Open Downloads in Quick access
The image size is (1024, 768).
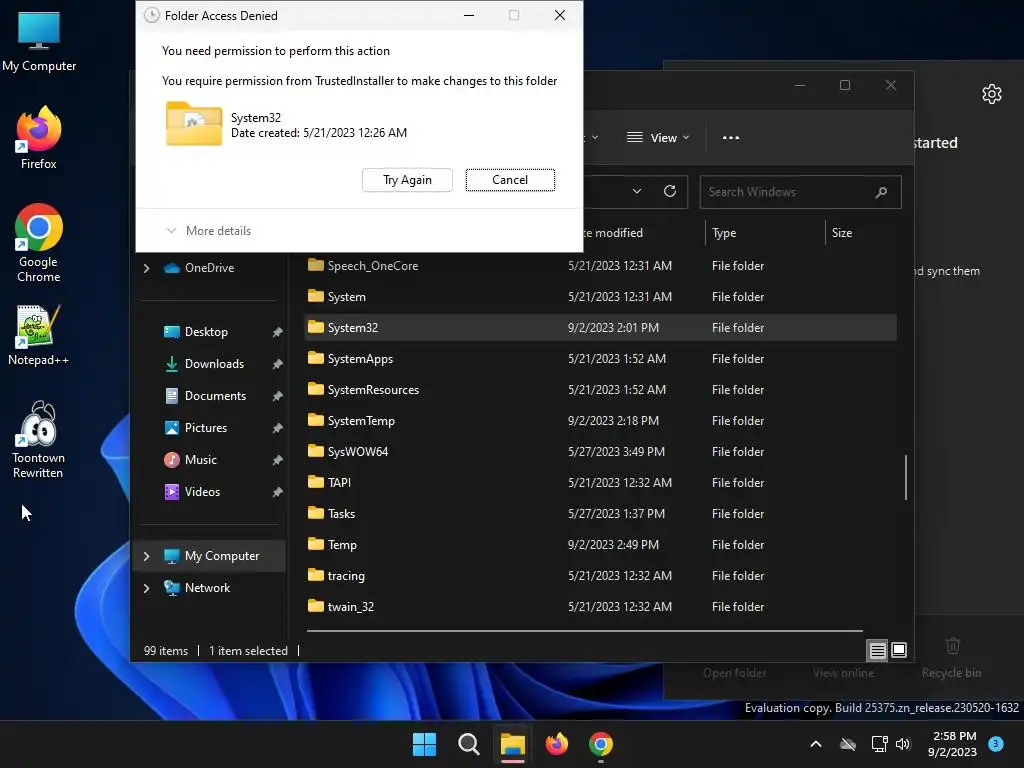pyautogui.click(x=214, y=364)
